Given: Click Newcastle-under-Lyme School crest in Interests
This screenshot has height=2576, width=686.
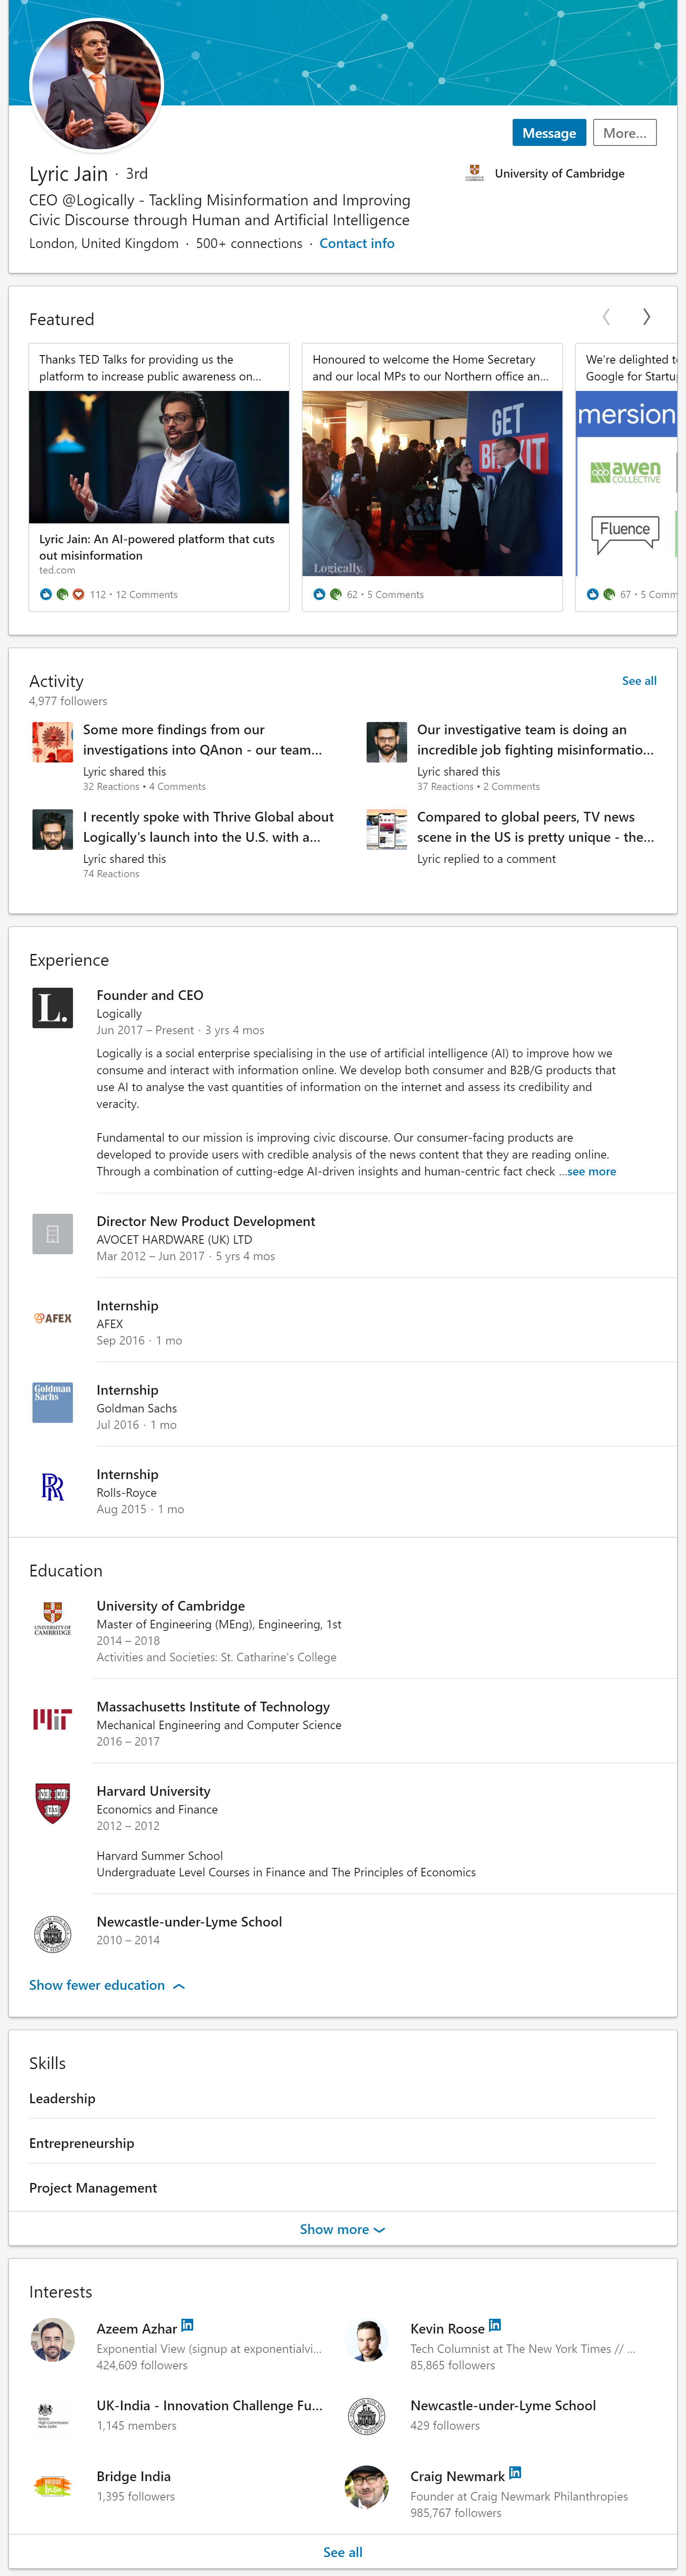Looking at the screenshot, I should tap(367, 2417).
